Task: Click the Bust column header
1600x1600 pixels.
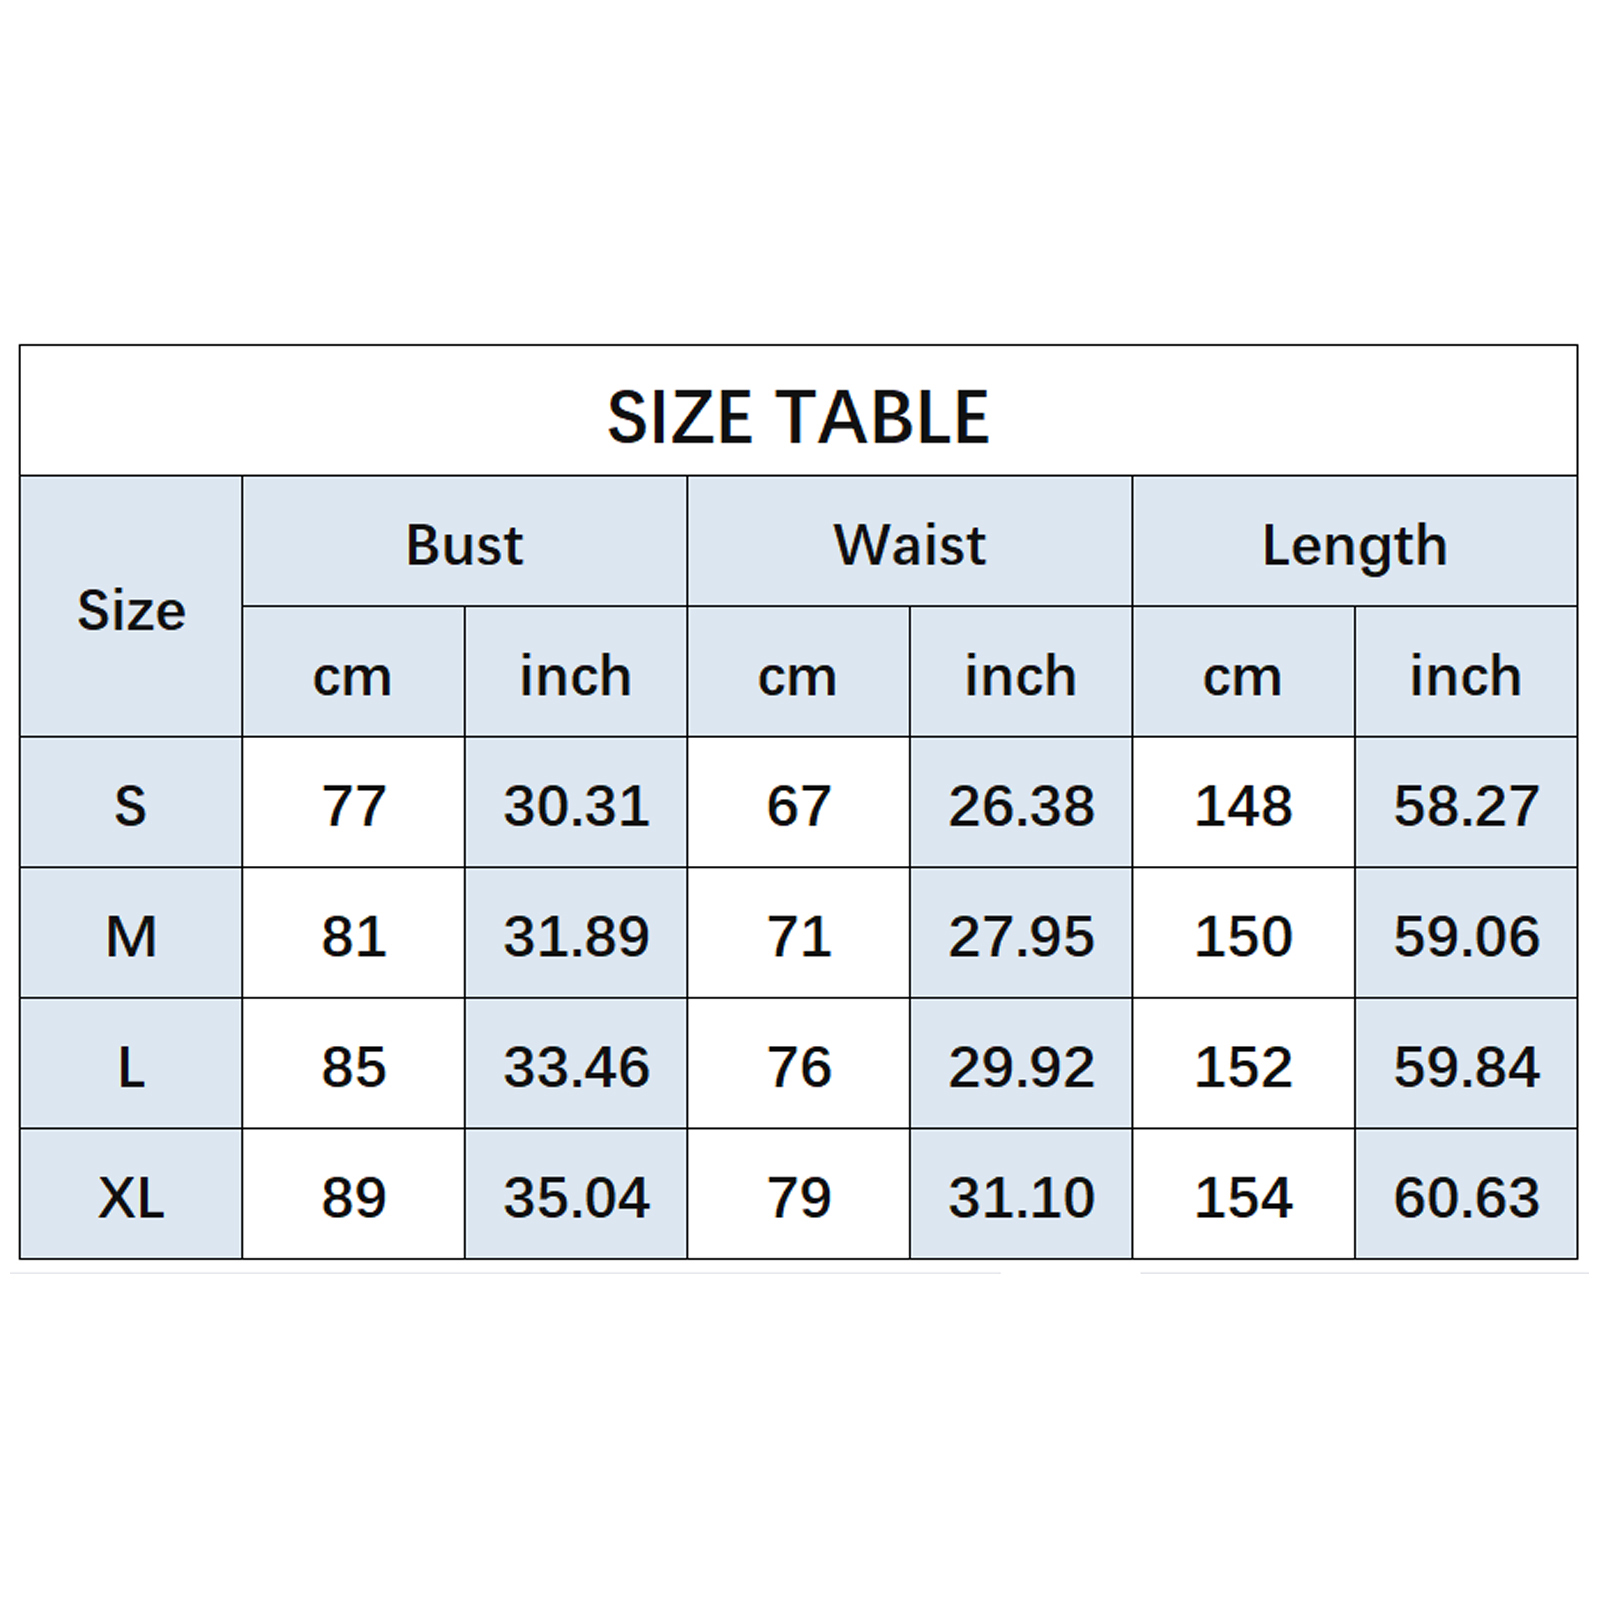Action: pos(464,545)
